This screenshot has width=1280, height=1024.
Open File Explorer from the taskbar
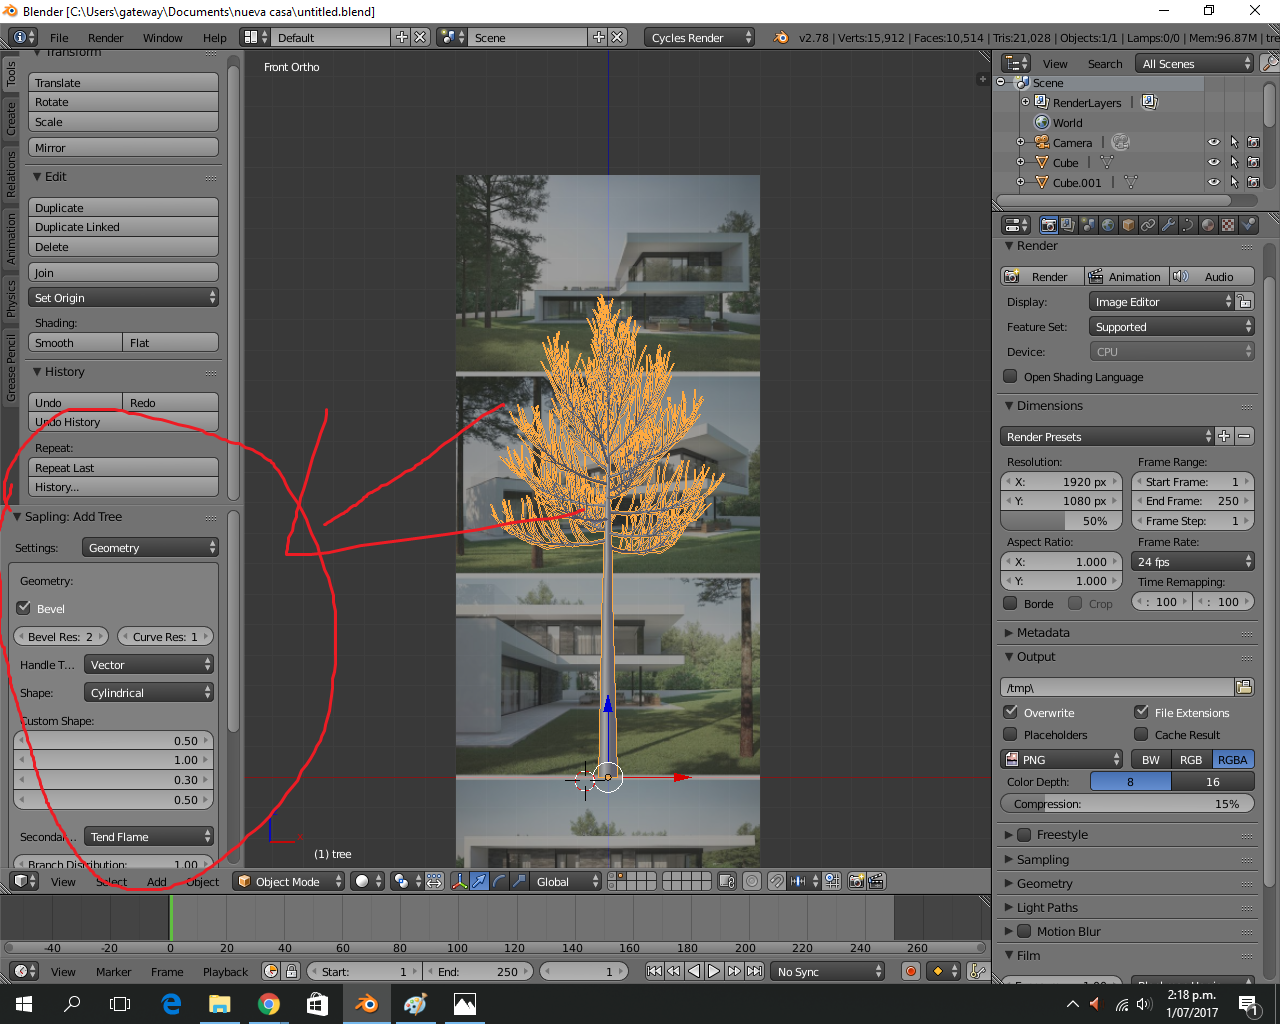click(220, 1004)
